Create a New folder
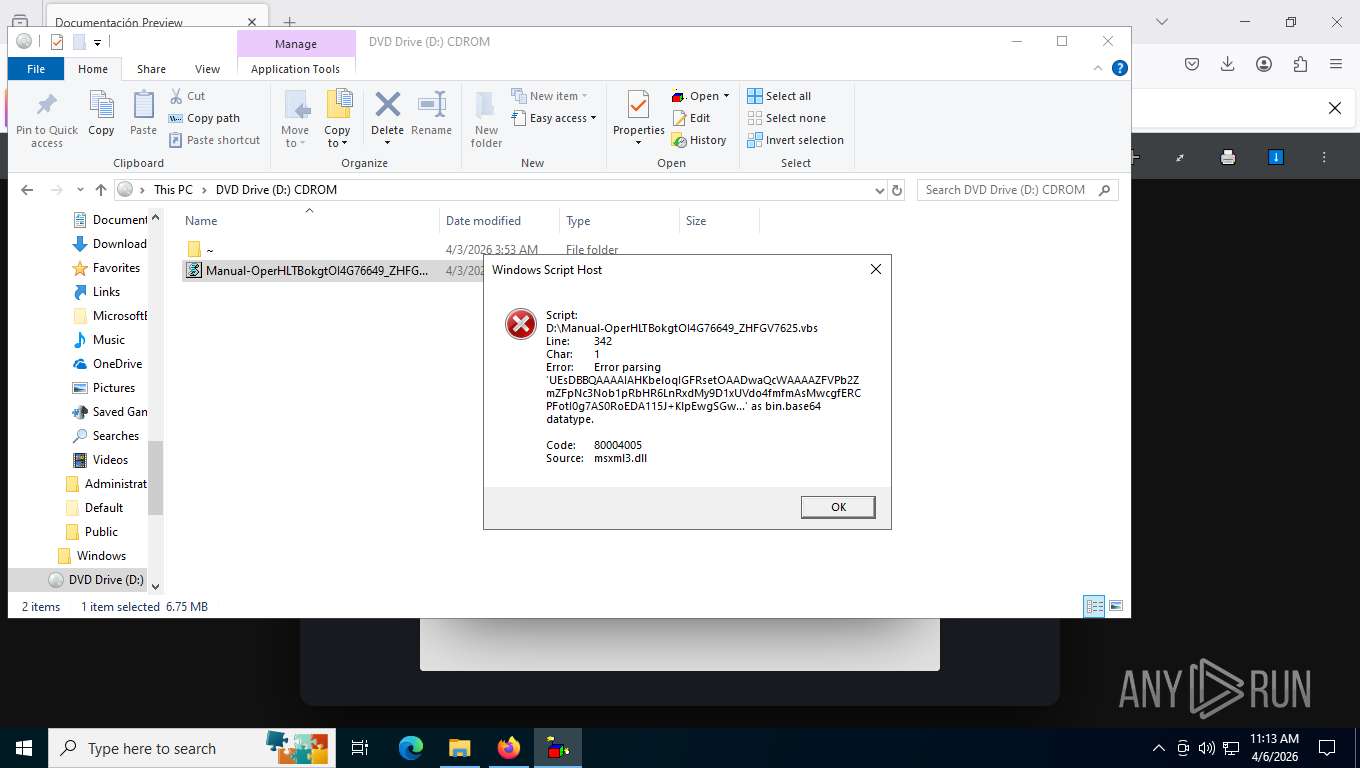The width and height of the screenshot is (1360, 768). (x=487, y=119)
